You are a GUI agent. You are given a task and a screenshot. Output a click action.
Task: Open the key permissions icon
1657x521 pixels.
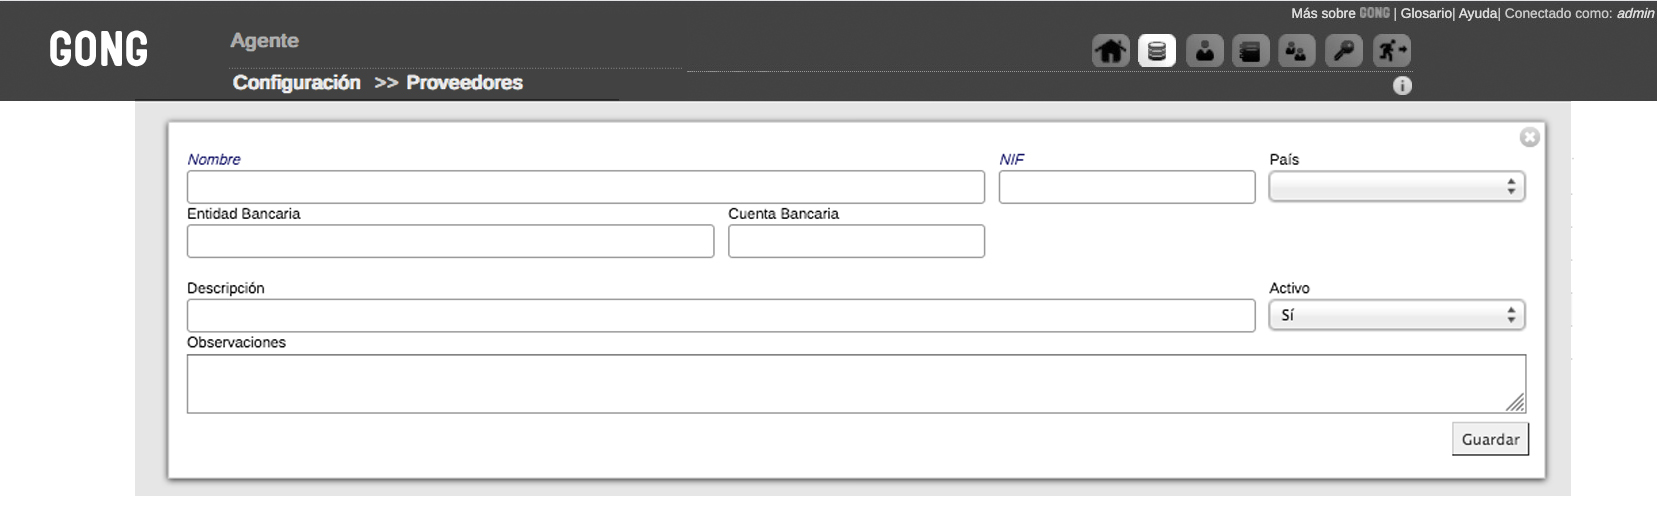pos(1344,50)
